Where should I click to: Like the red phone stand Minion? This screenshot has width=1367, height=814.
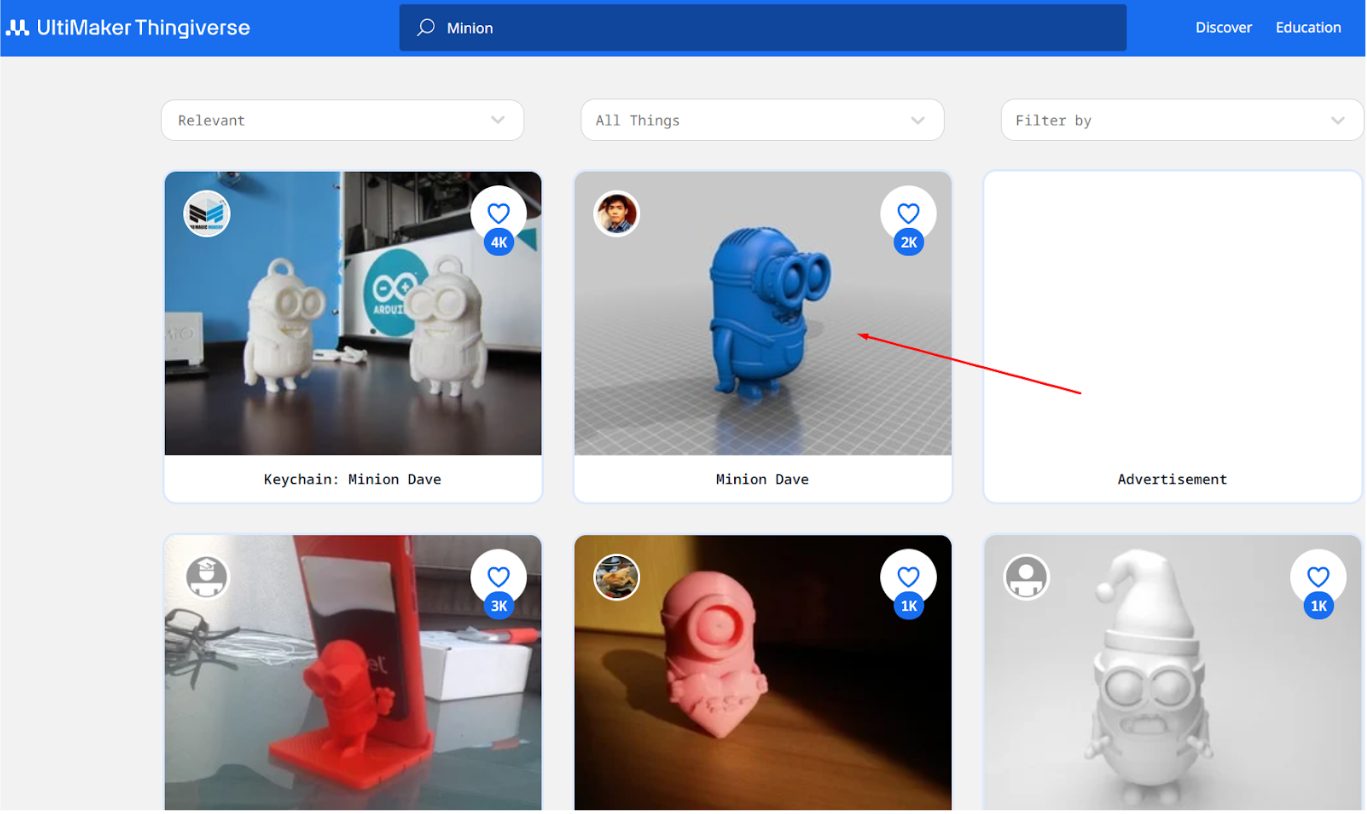[499, 577]
